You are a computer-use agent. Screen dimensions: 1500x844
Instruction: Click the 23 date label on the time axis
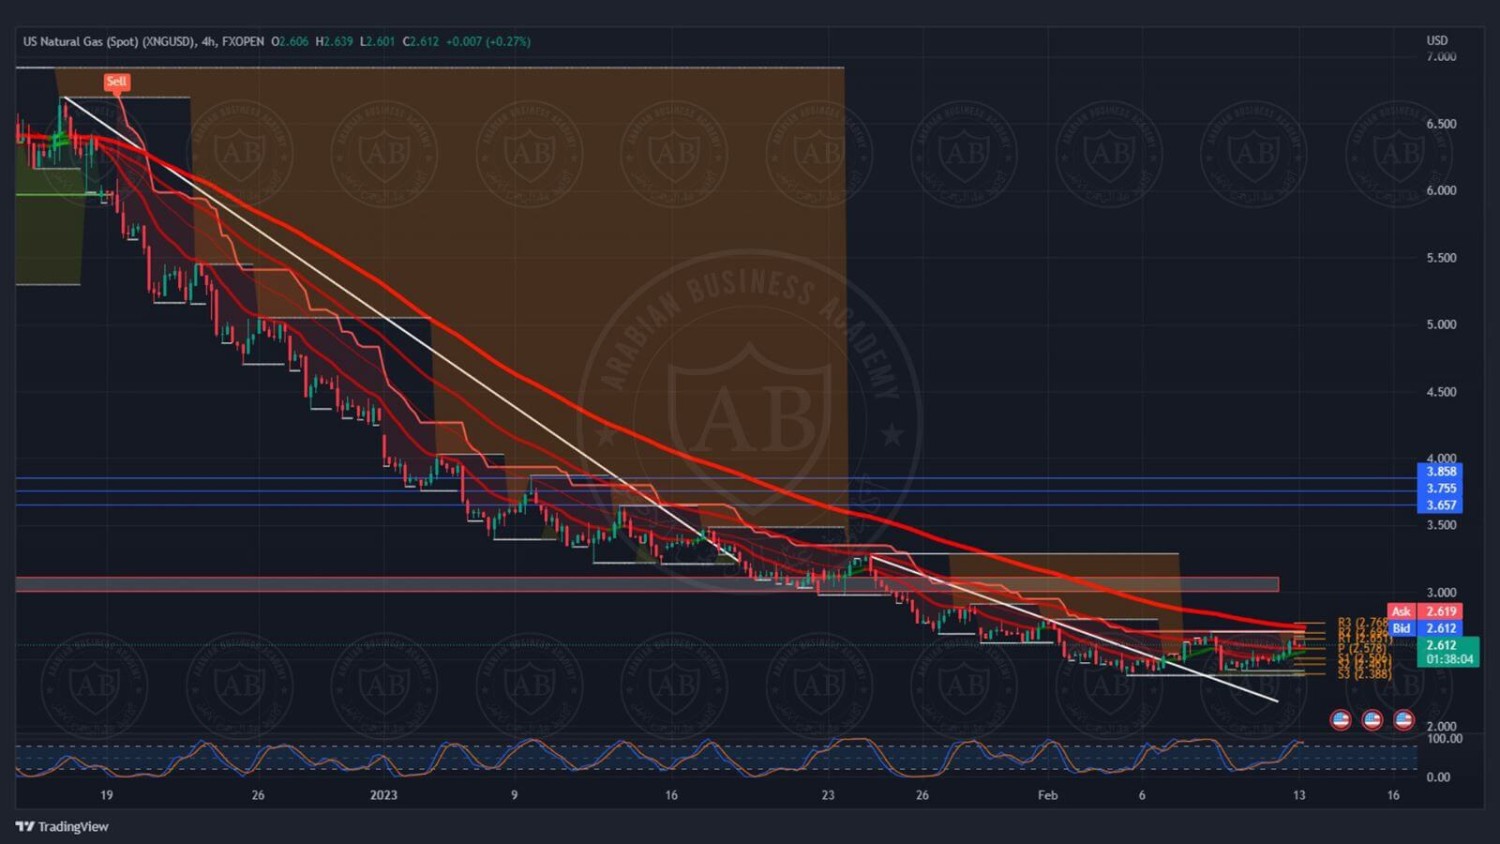pyautogui.click(x=828, y=795)
